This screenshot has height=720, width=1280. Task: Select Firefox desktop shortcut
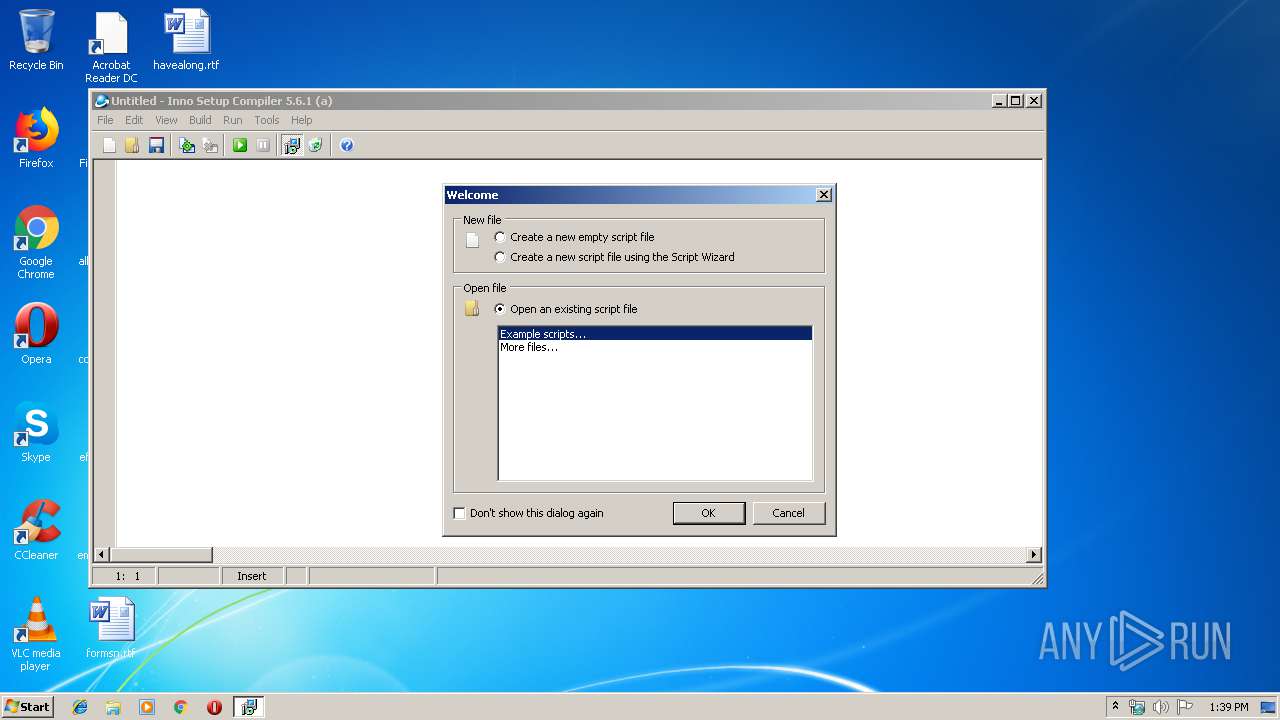tap(36, 138)
